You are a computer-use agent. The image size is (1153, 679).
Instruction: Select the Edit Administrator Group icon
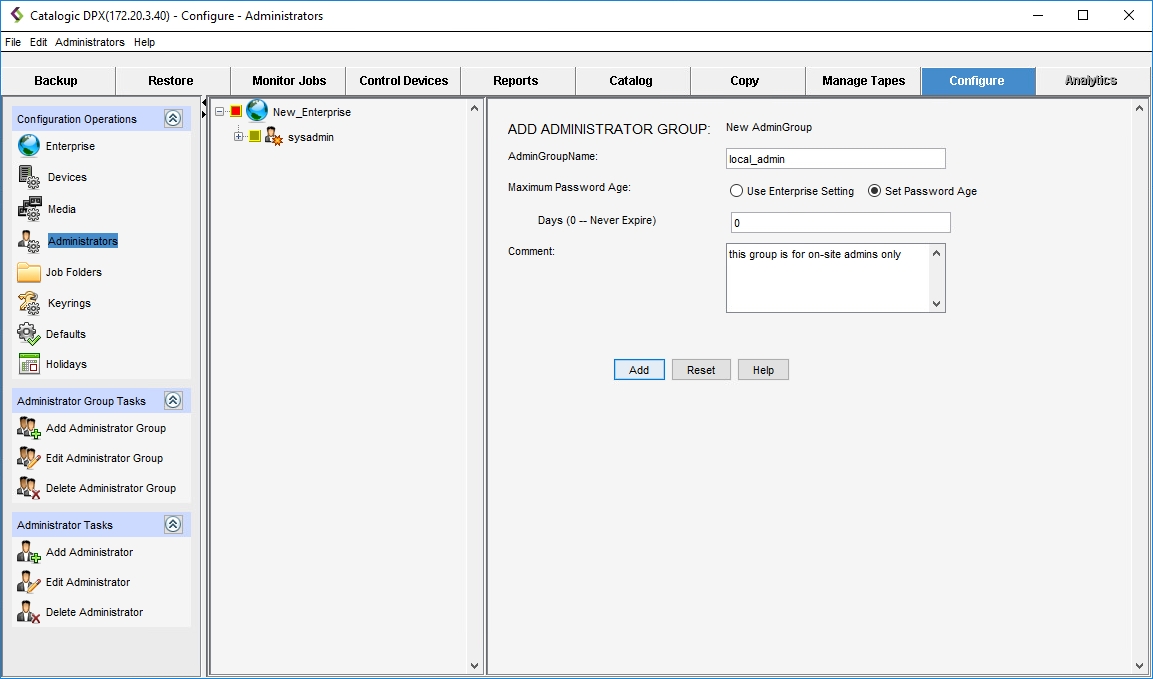coord(29,458)
